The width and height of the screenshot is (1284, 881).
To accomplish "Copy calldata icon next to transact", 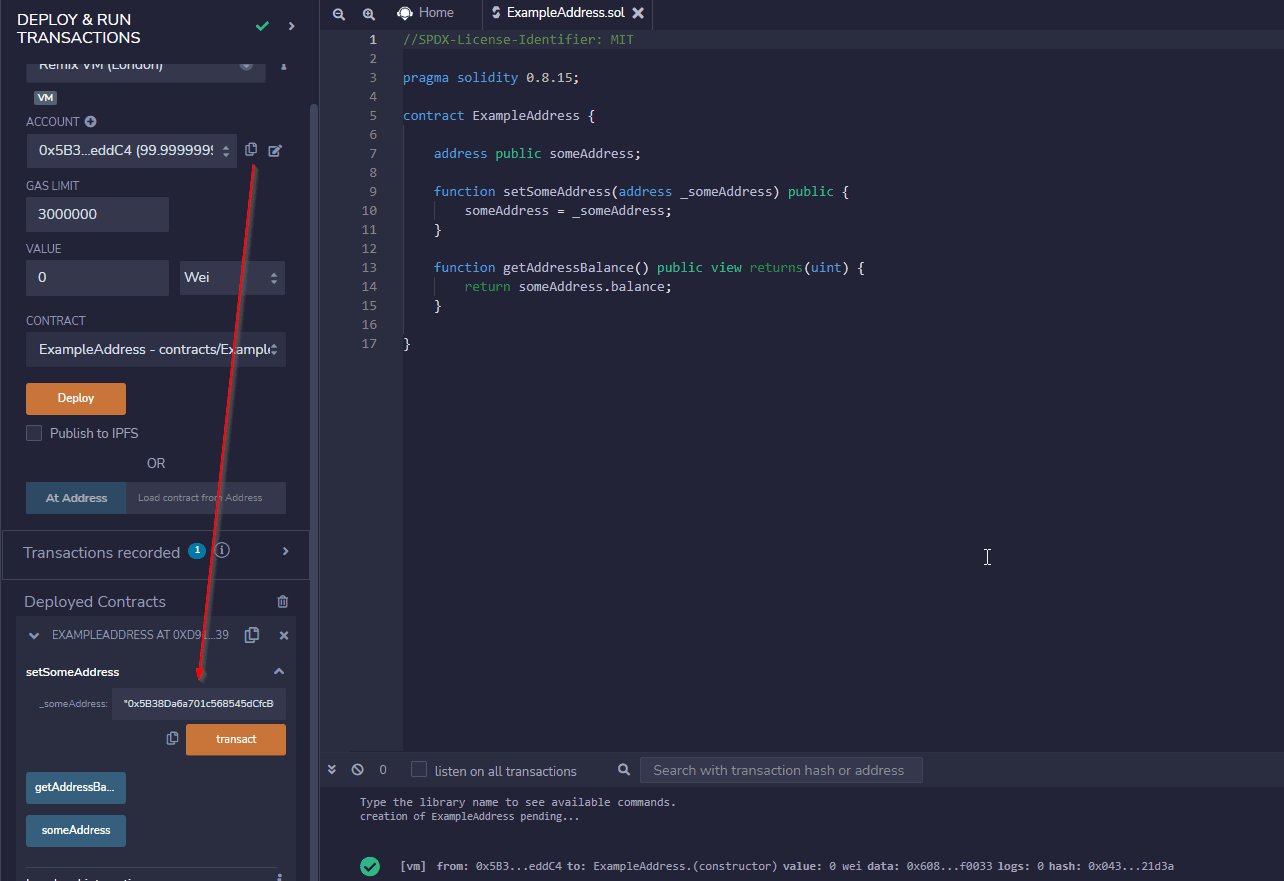I will pos(173,739).
